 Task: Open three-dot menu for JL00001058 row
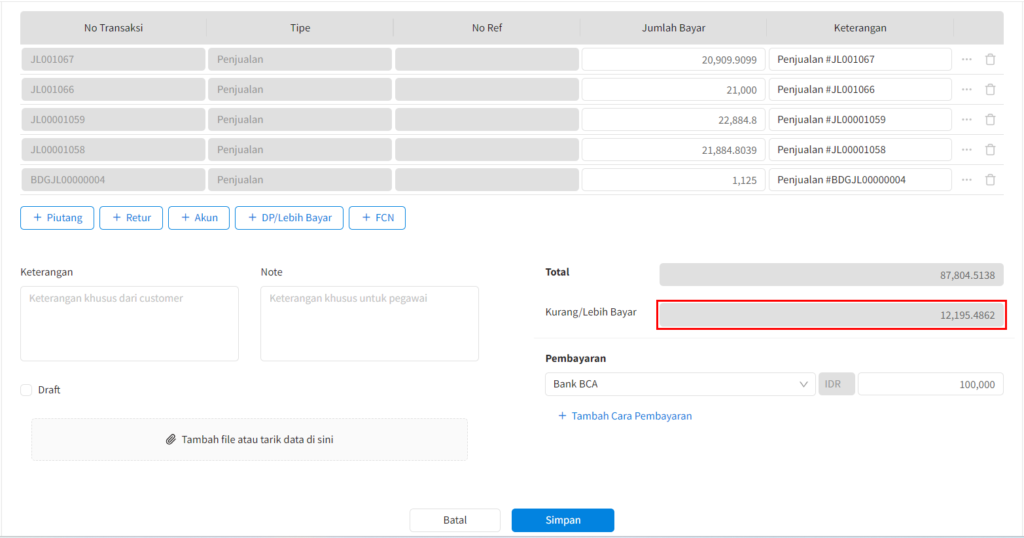tap(967, 150)
